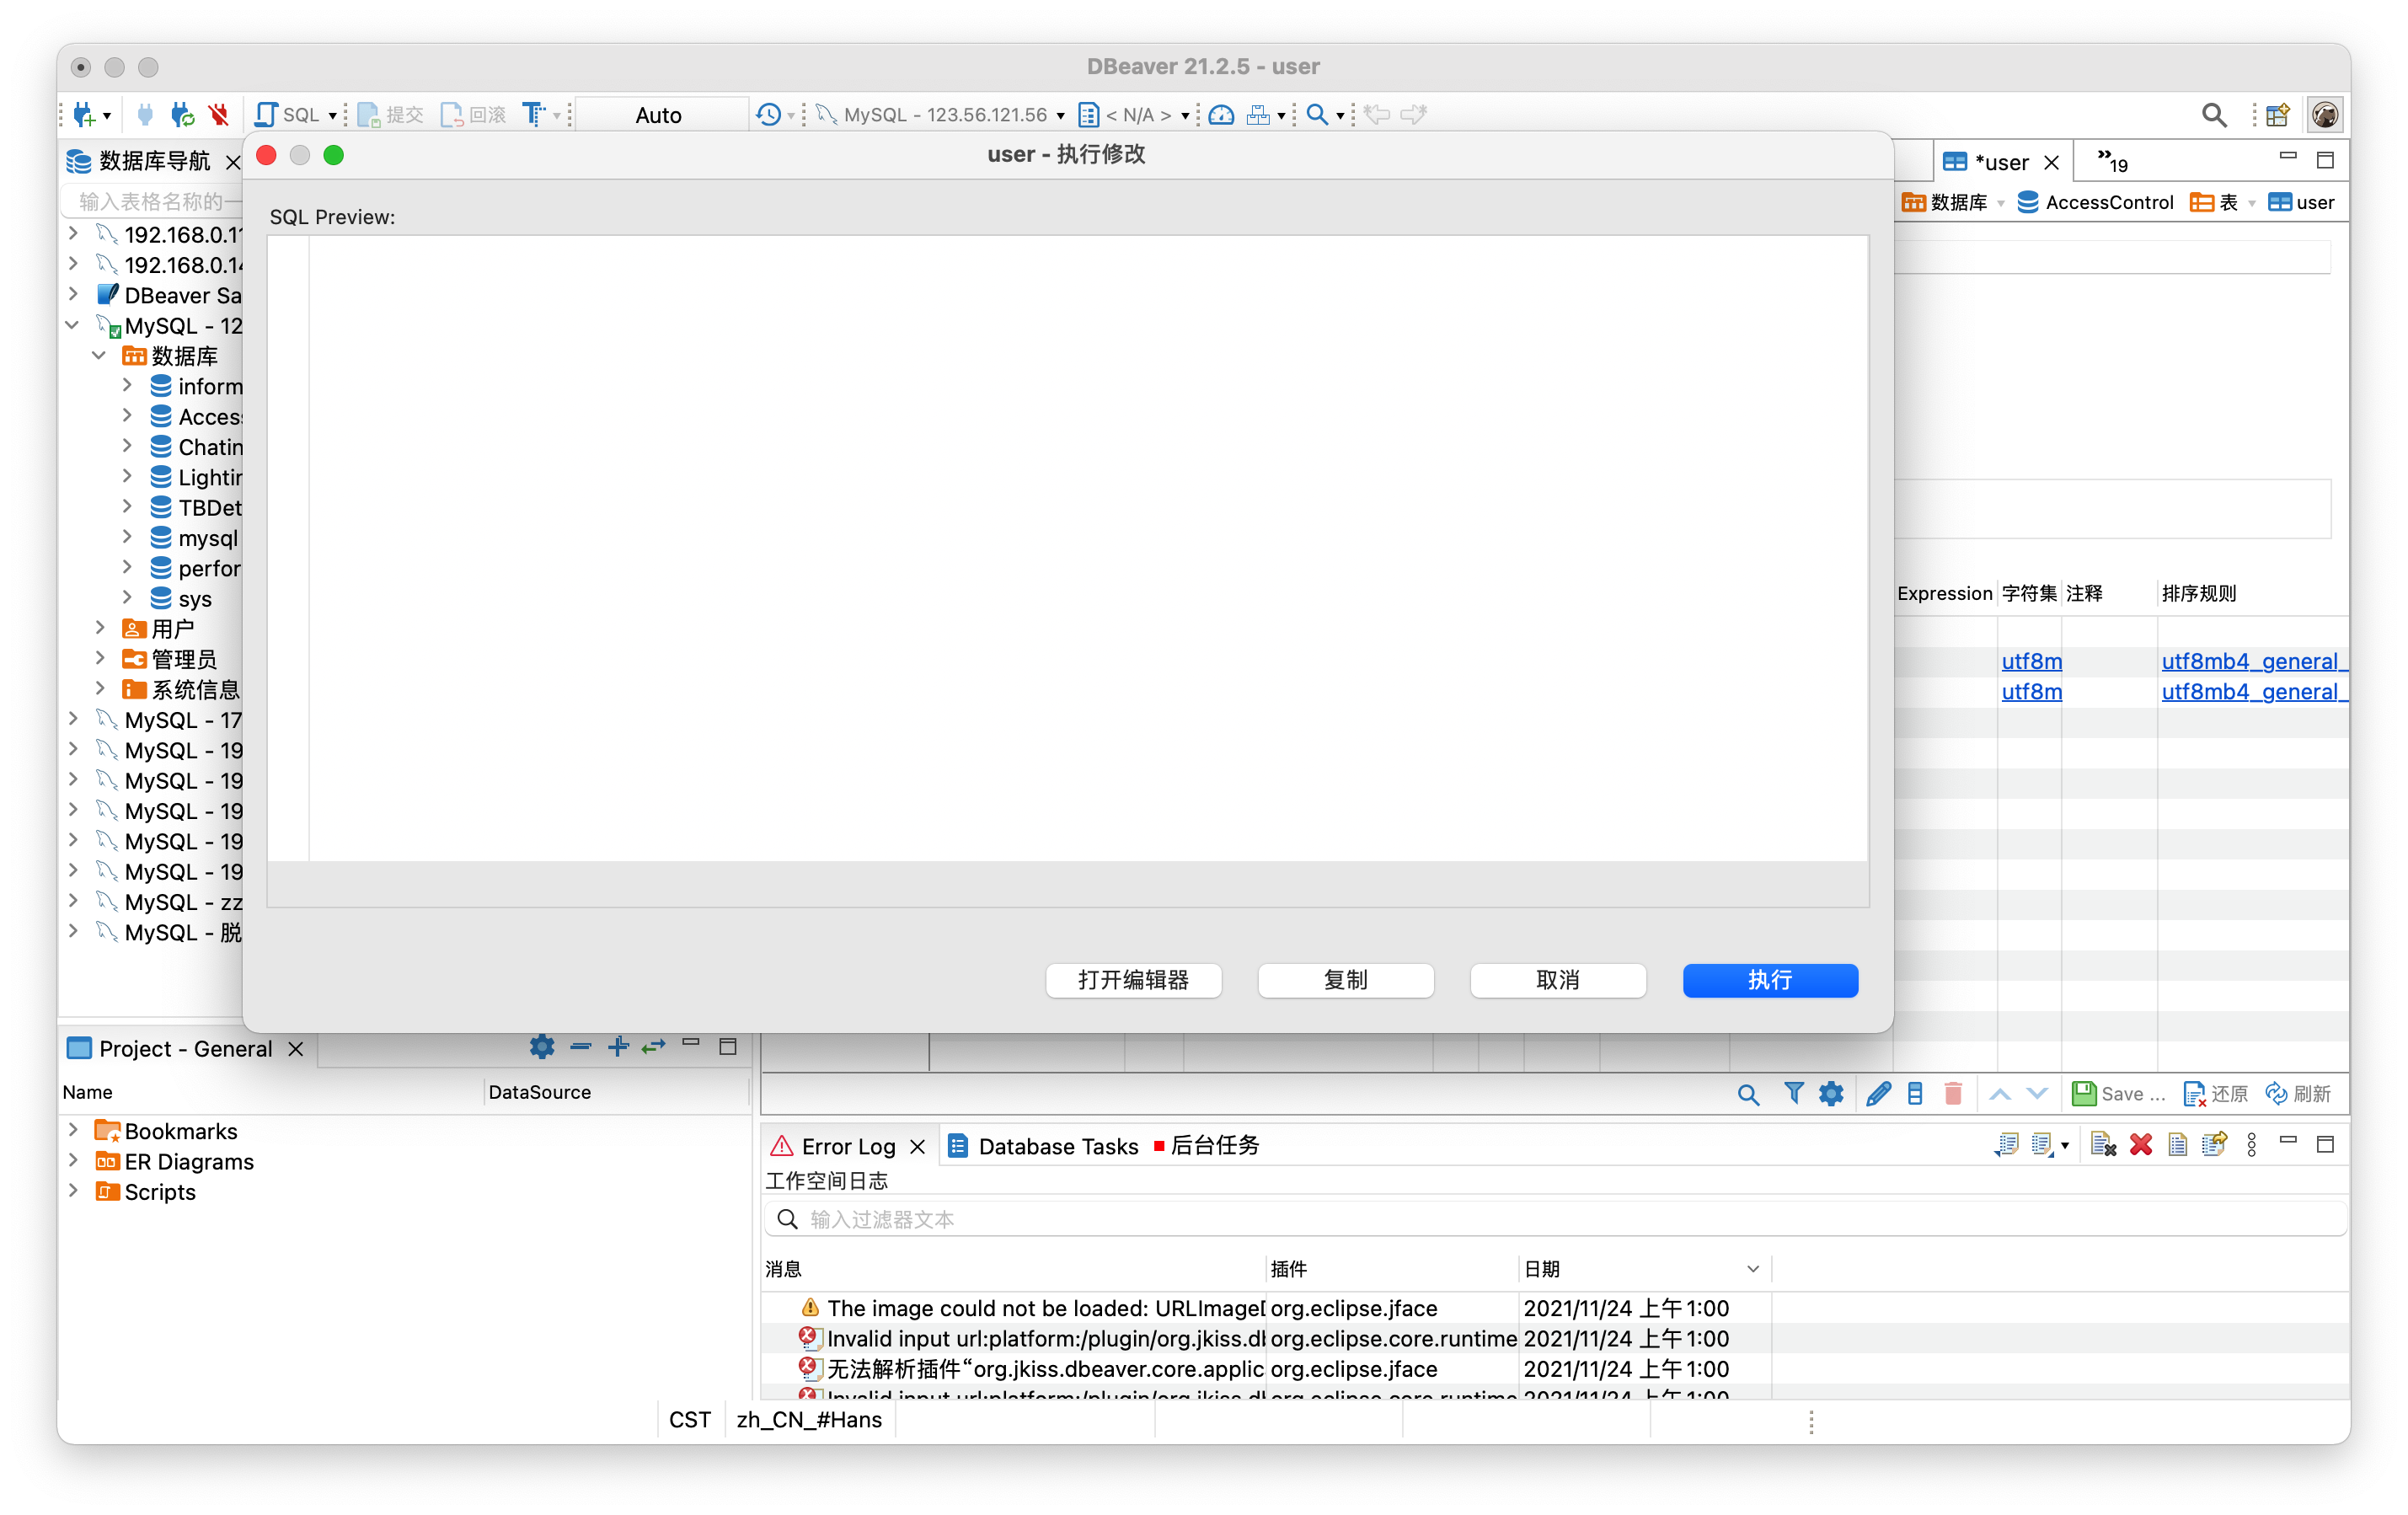
Task: Click the utf8mb4_general collation link
Action: click(x=2251, y=660)
